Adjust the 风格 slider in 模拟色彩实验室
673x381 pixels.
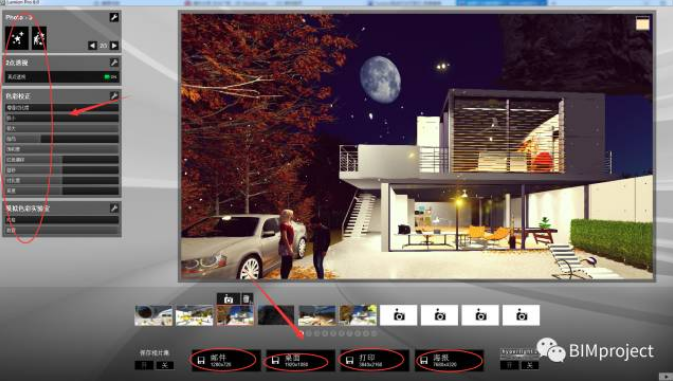[62, 220]
